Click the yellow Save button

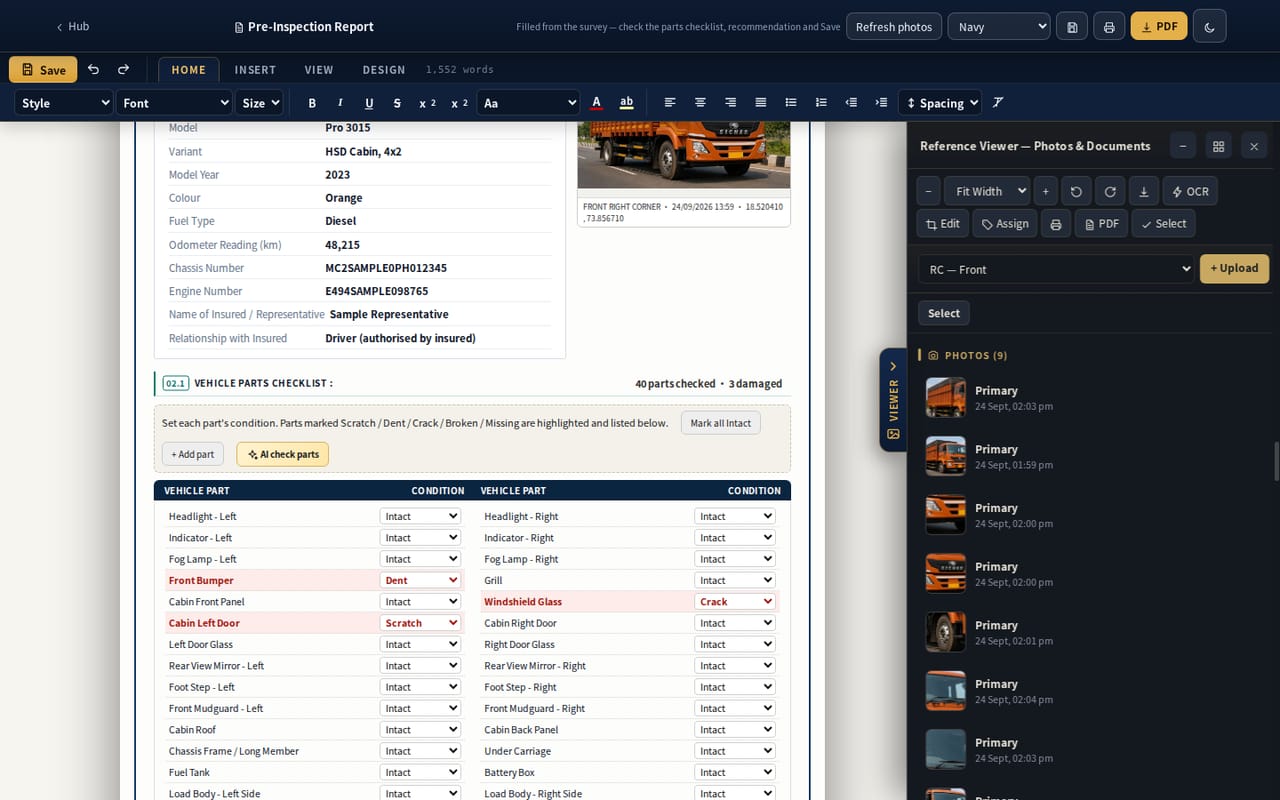click(43, 70)
